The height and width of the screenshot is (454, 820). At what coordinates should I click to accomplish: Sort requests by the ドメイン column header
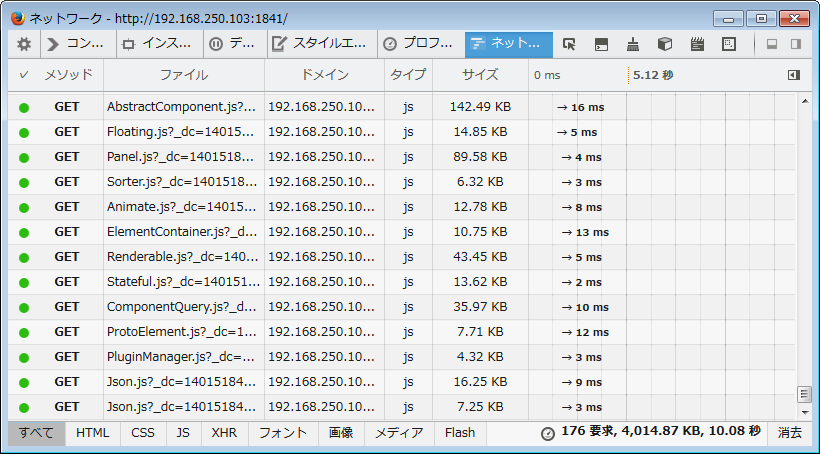point(324,75)
